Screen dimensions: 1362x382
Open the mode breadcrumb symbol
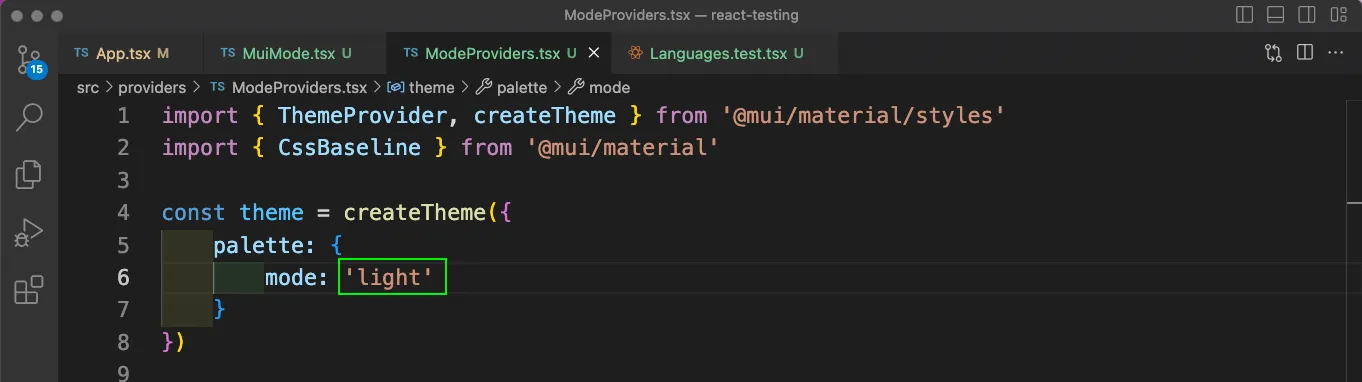[600, 87]
